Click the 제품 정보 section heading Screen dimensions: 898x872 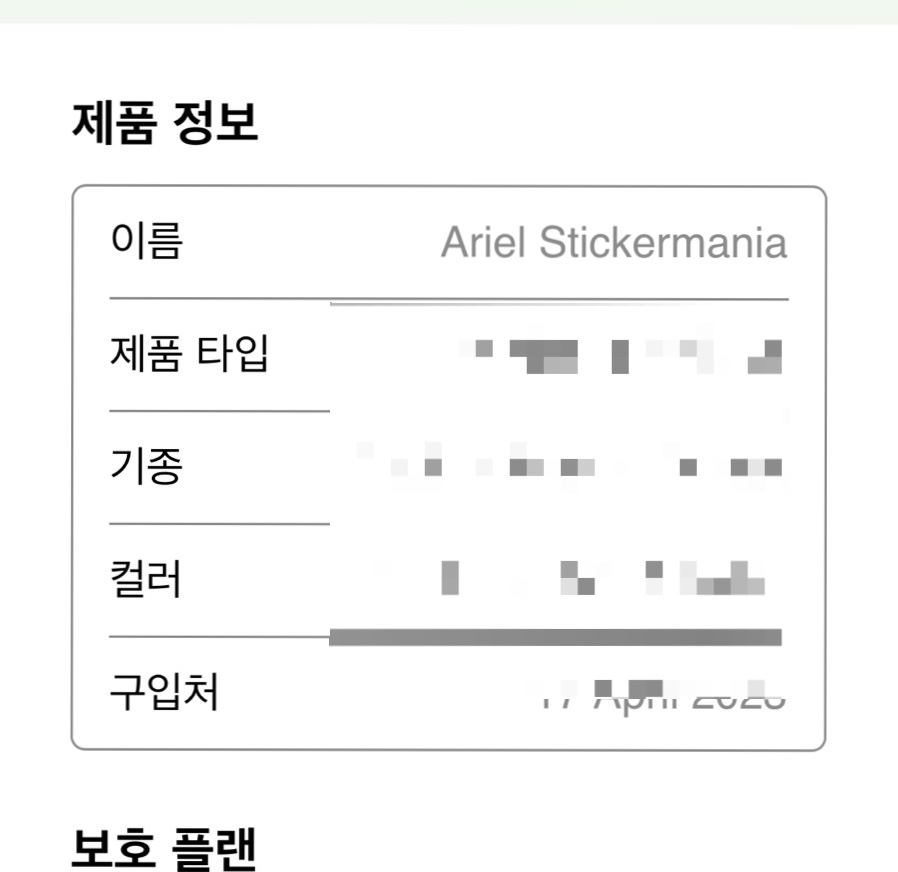[165, 123]
